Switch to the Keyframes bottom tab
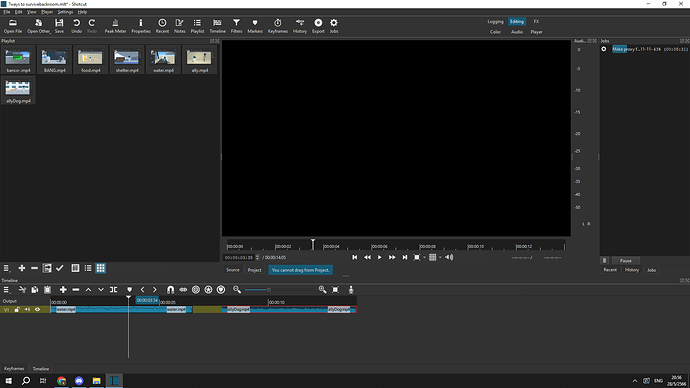 (x=14, y=369)
